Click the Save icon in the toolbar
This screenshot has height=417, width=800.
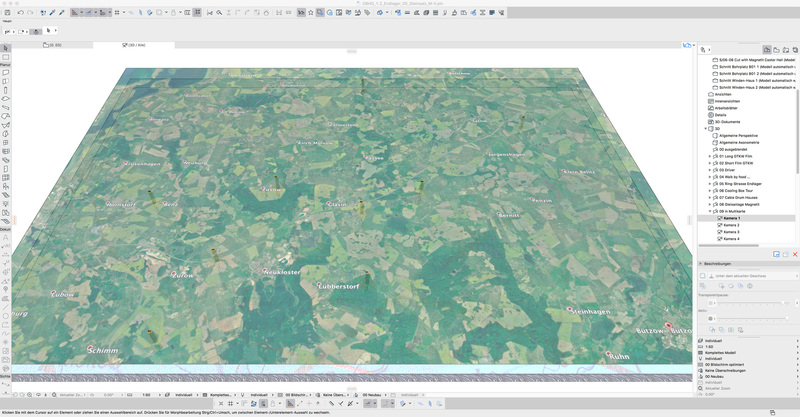point(8,13)
